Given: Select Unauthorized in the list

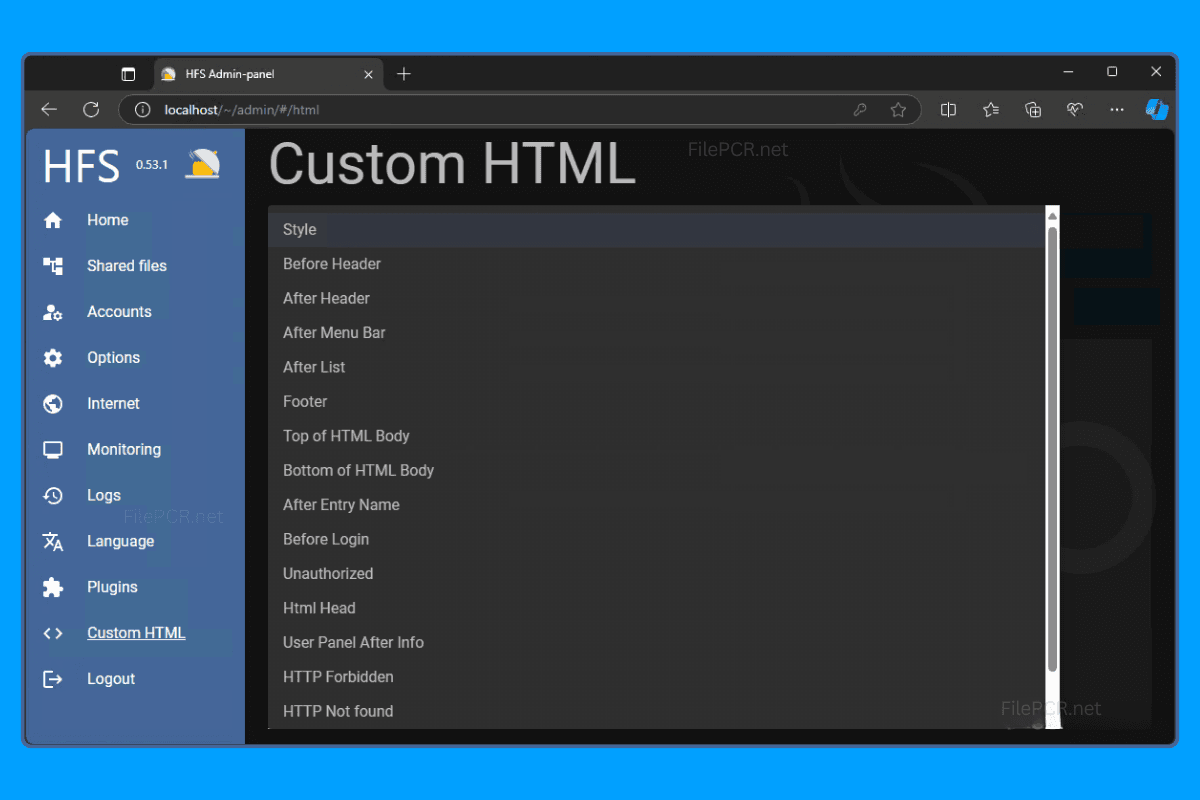Looking at the screenshot, I should pyautogui.click(x=656, y=574).
